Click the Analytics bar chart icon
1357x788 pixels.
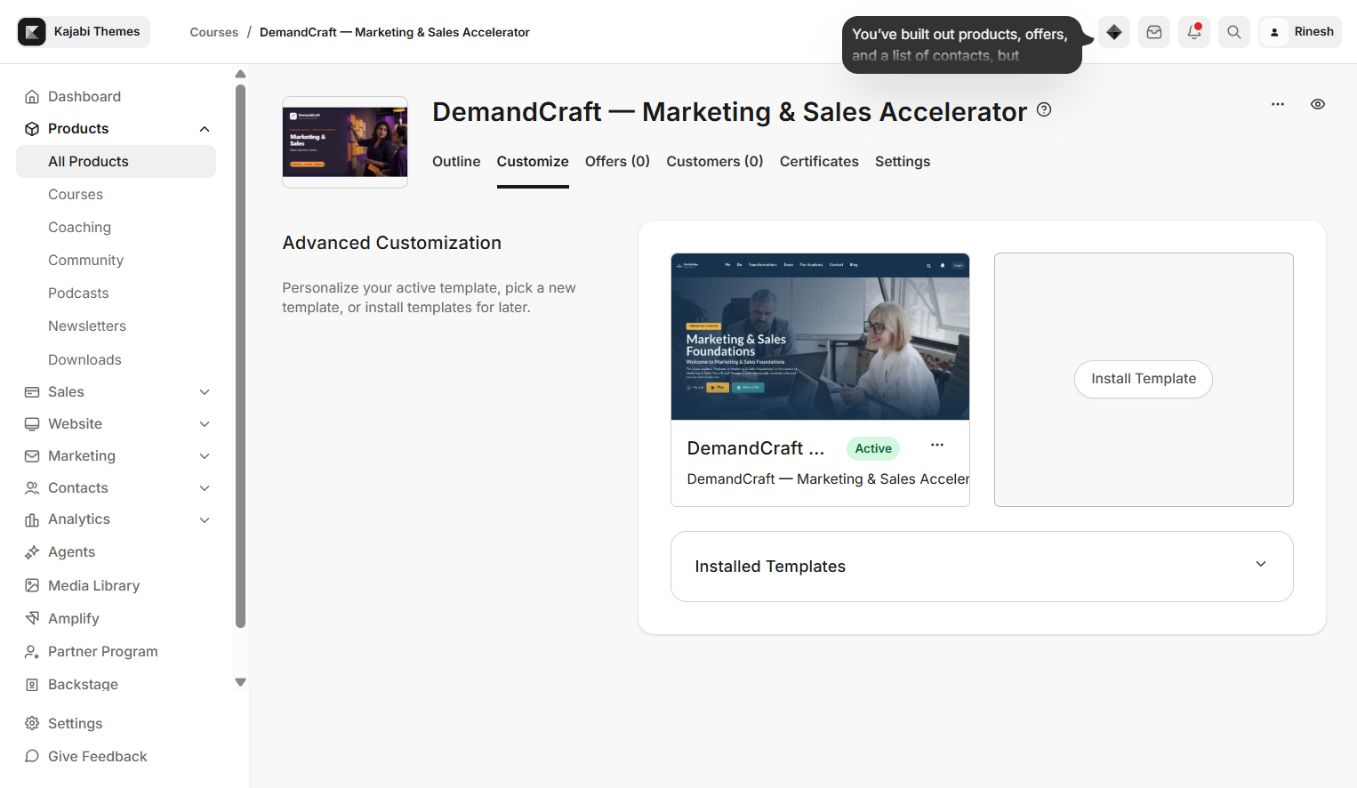click(32, 520)
